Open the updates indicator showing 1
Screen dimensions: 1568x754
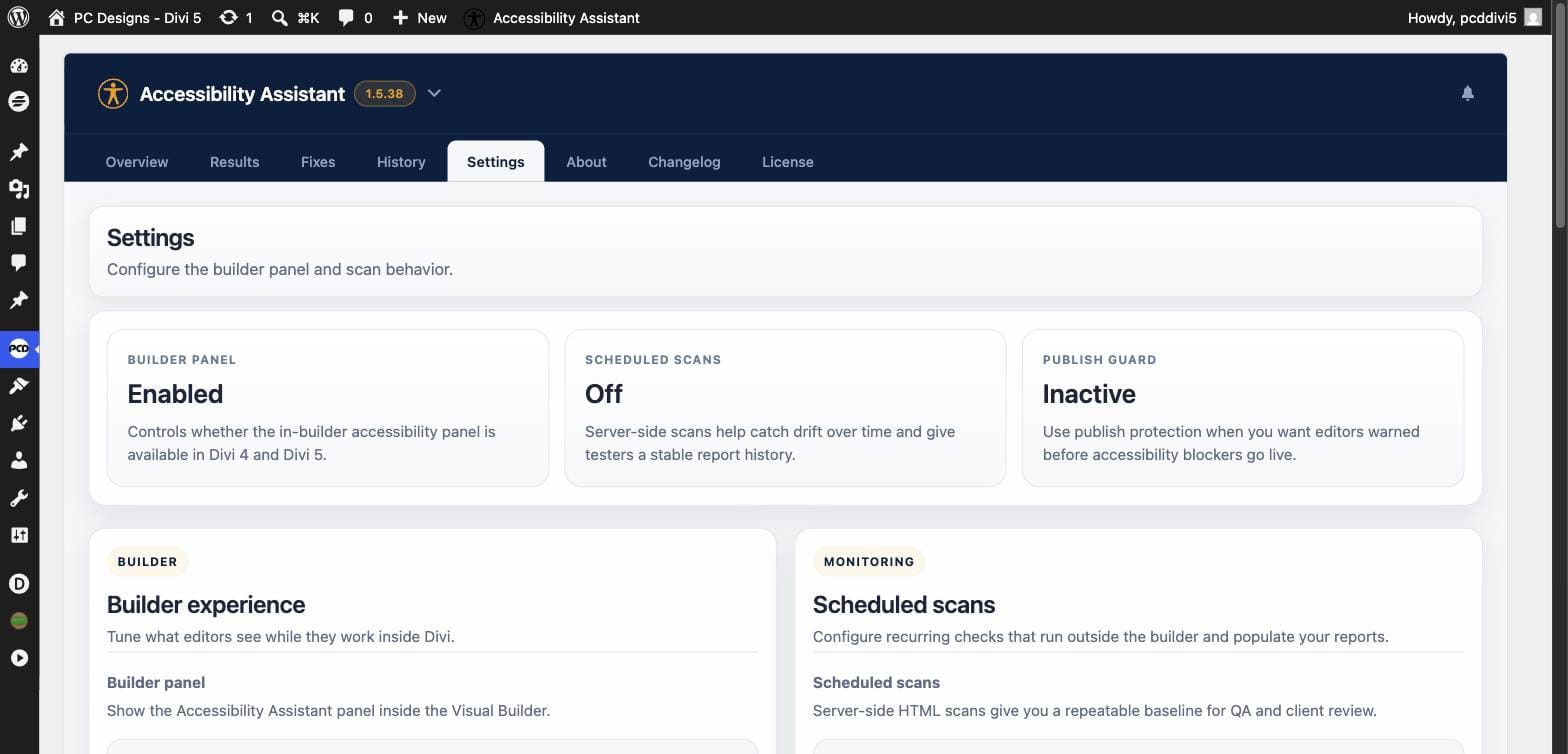pyautogui.click(x=236, y=17)
